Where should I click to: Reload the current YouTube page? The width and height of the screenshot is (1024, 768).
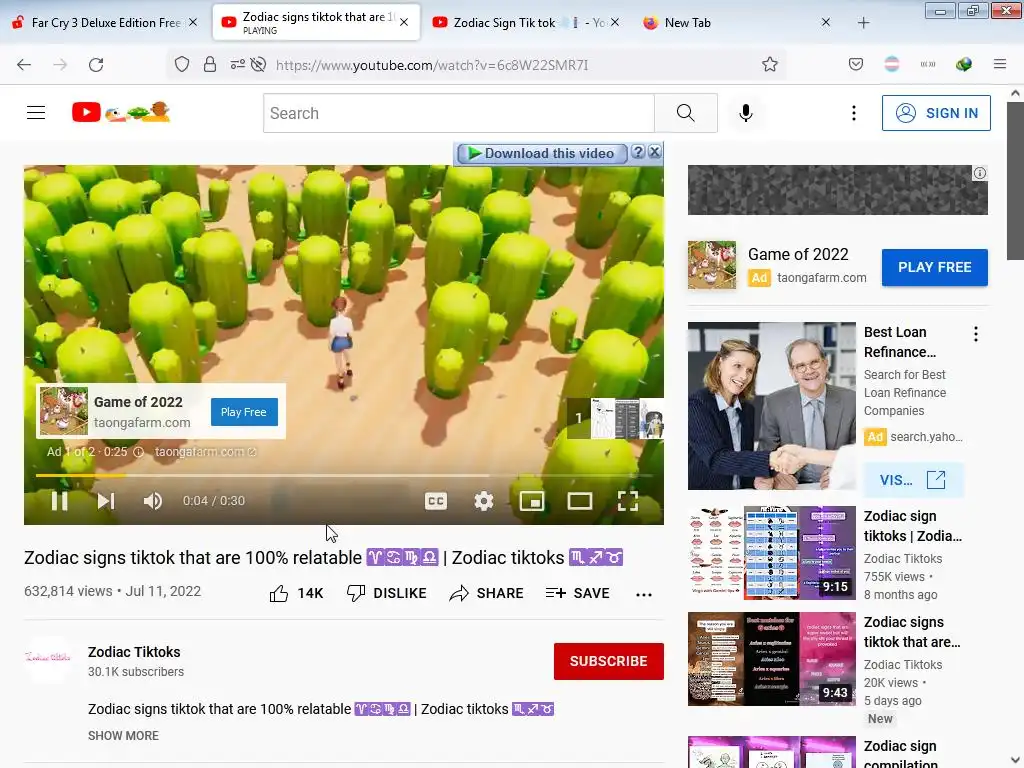[96, 65]
